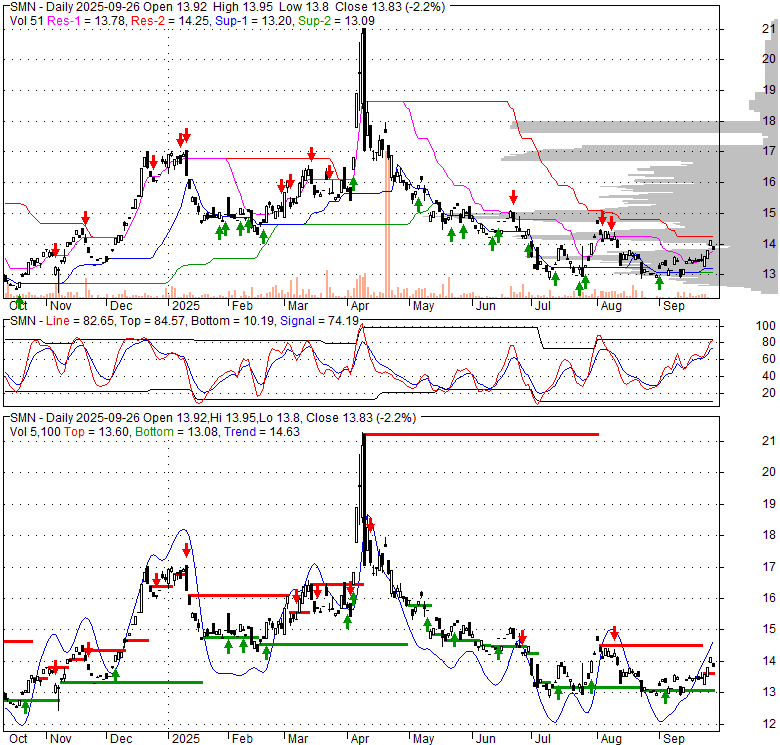Click the long red resistance bar at 21 in trend chart
780x745 pixels.
pyautogui.click(x=481, y=435)
